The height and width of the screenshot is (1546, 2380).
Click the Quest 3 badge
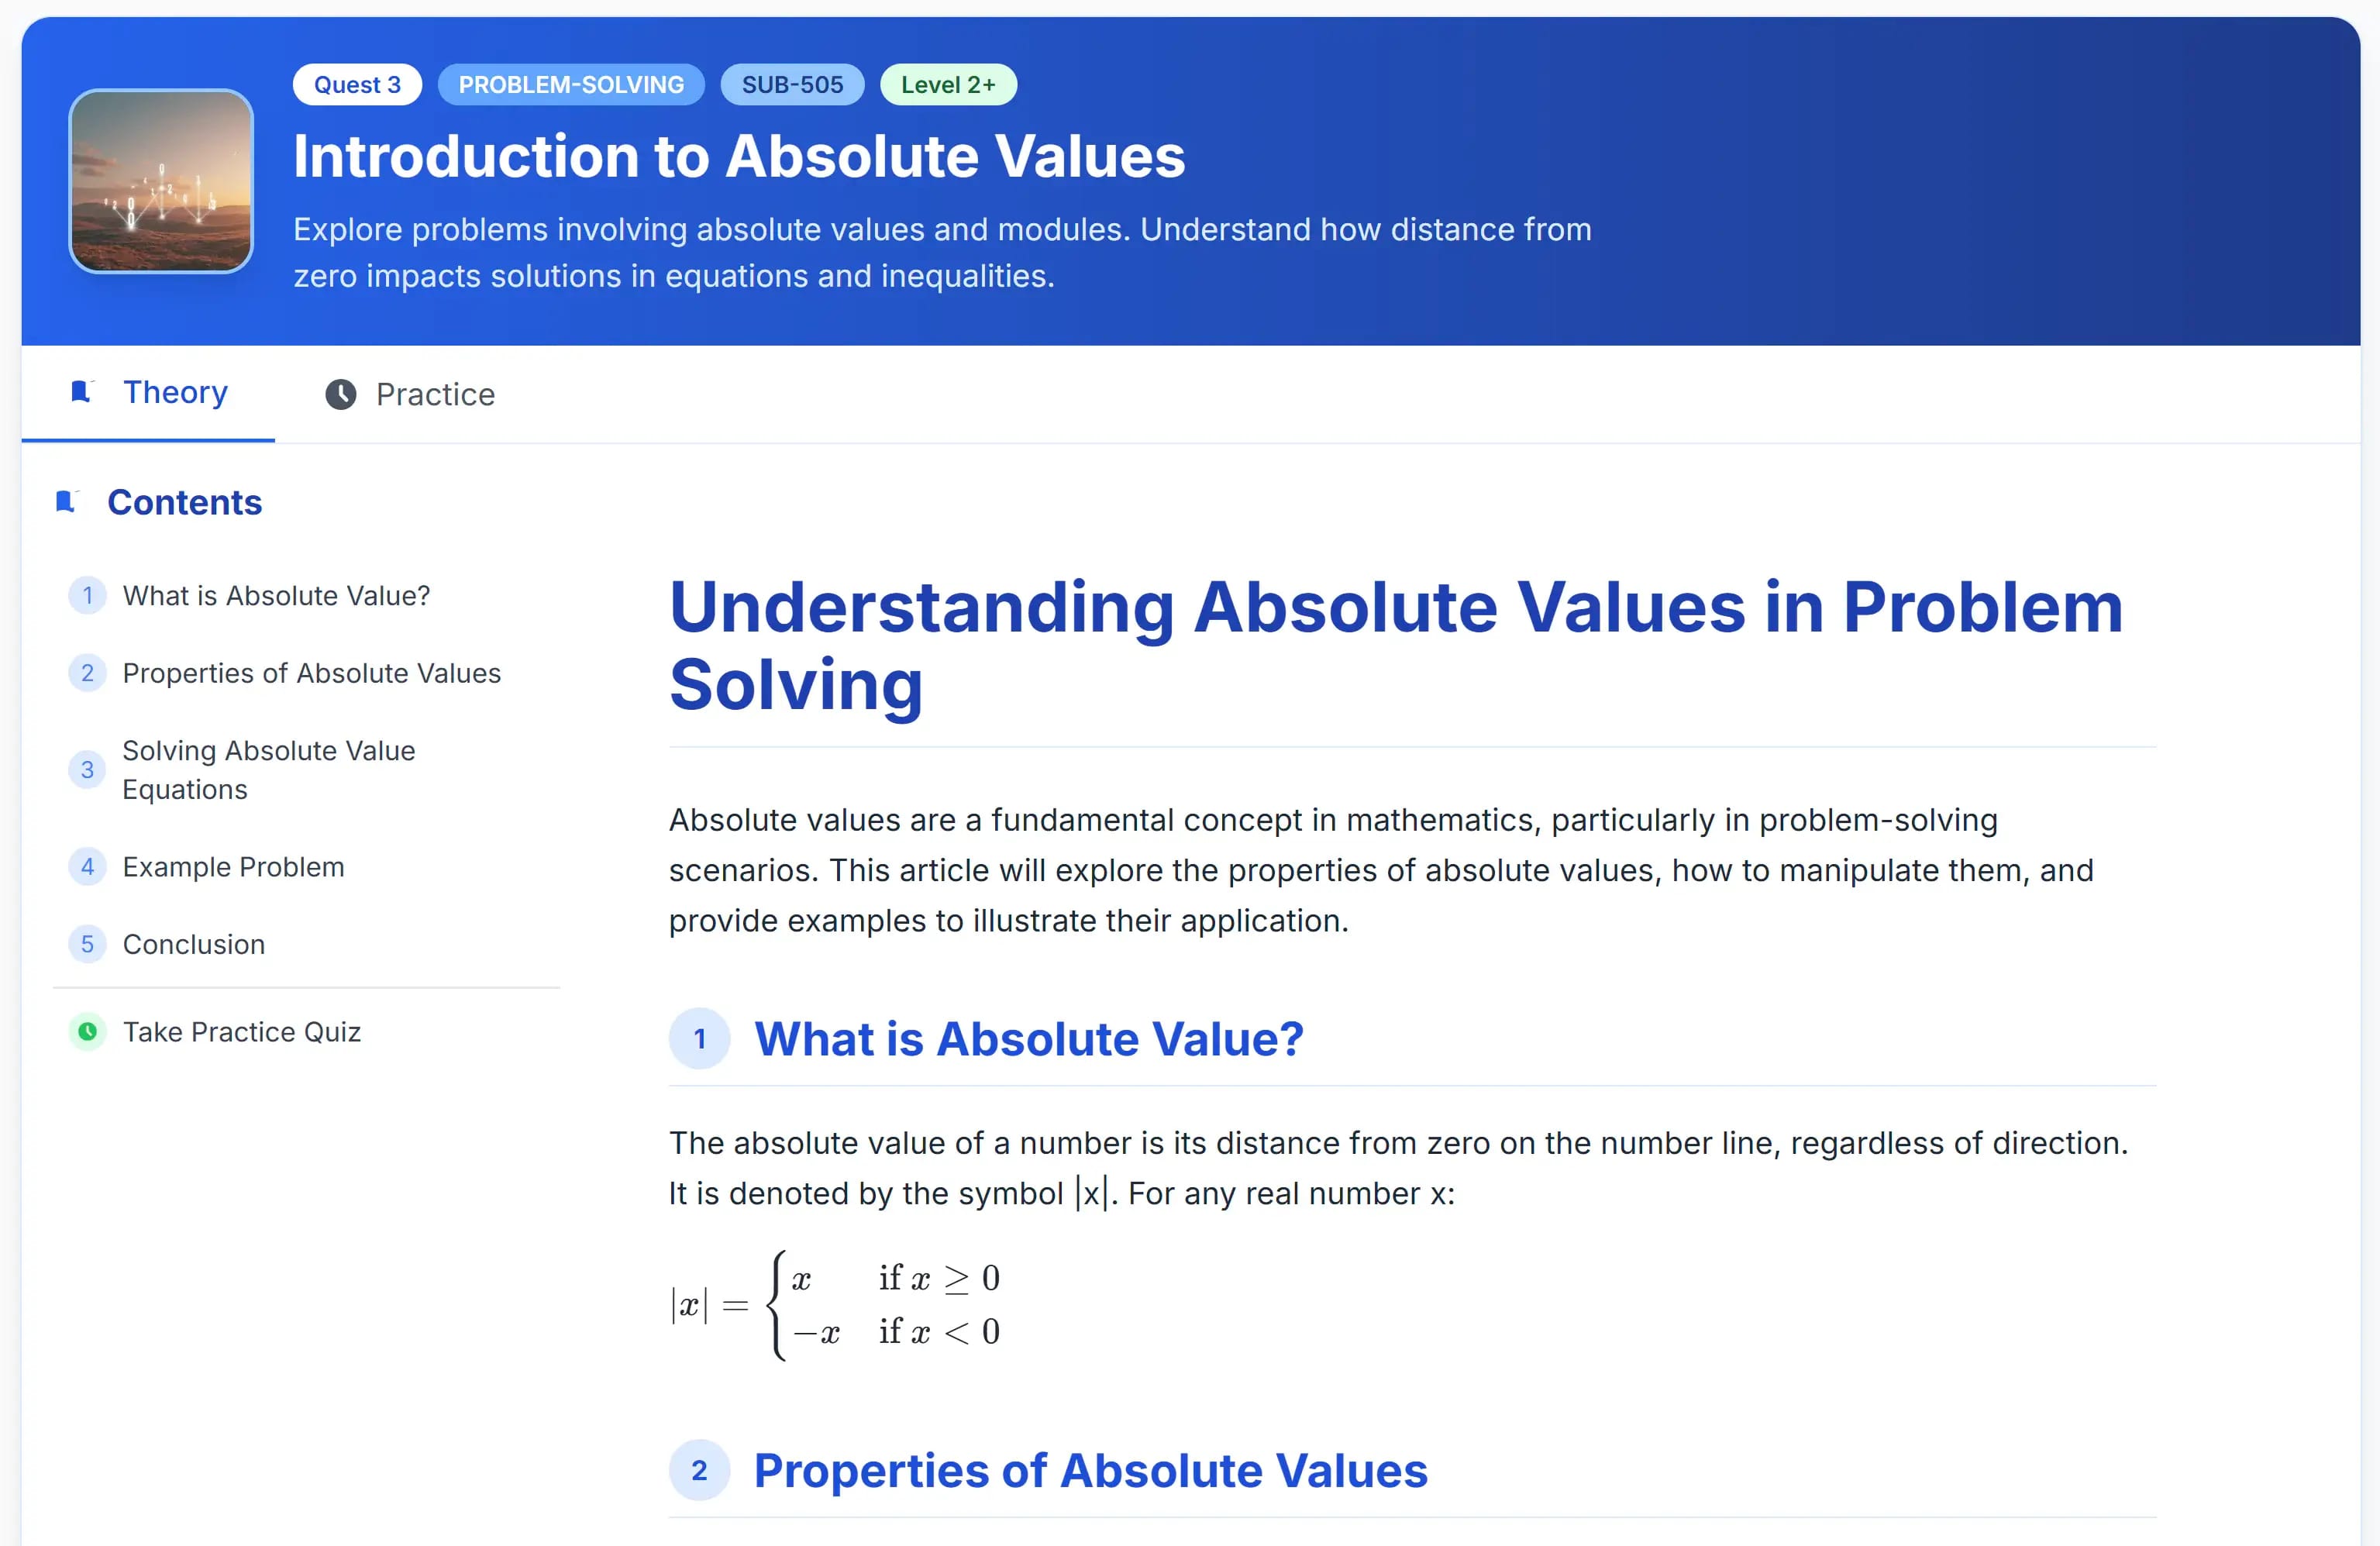point(357,85)
